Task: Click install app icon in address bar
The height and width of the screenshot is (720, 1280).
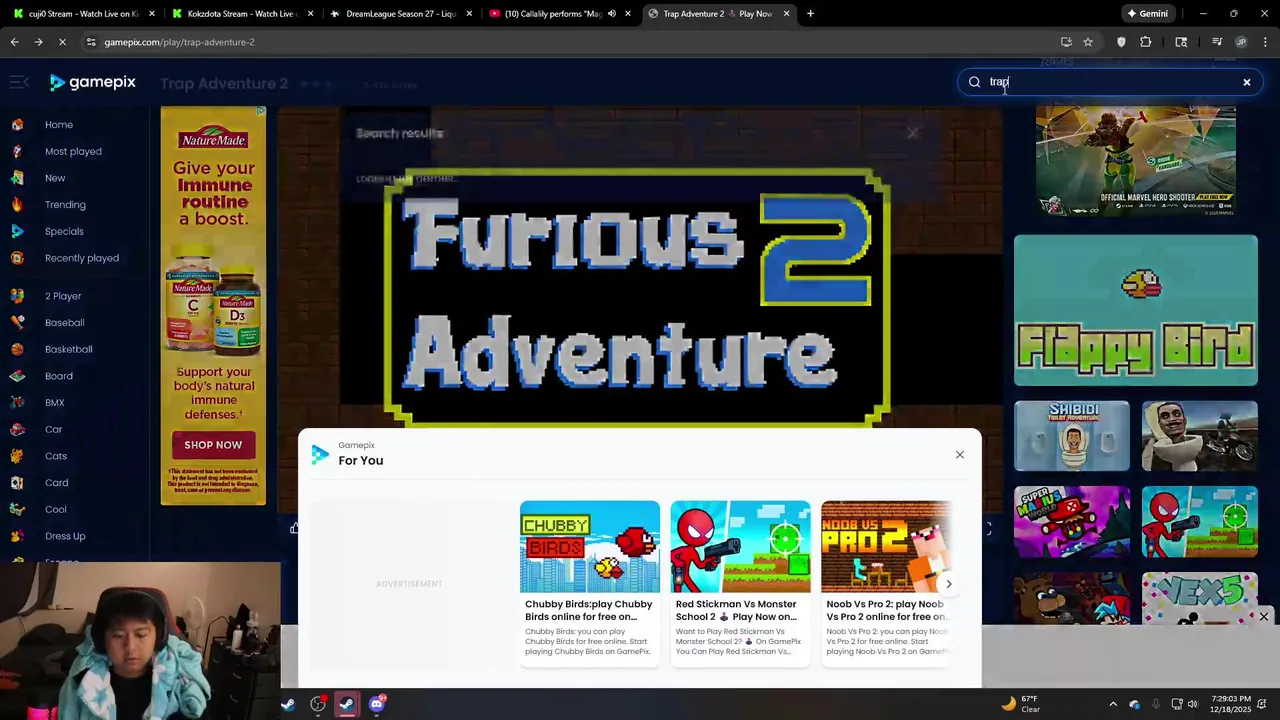Action: [1066, 42]
